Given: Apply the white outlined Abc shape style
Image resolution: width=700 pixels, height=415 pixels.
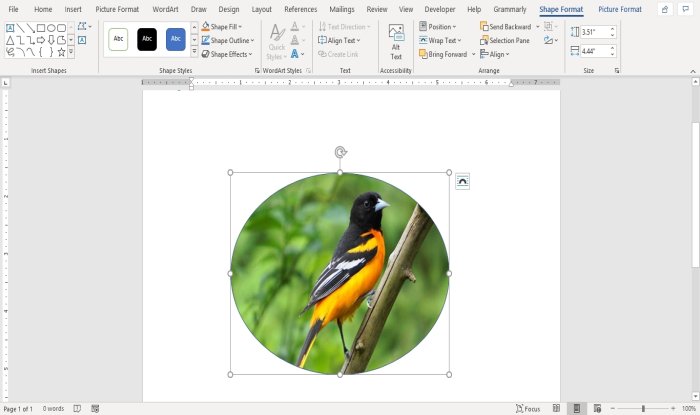Looking at the screenshot, I should click(118, 39).
